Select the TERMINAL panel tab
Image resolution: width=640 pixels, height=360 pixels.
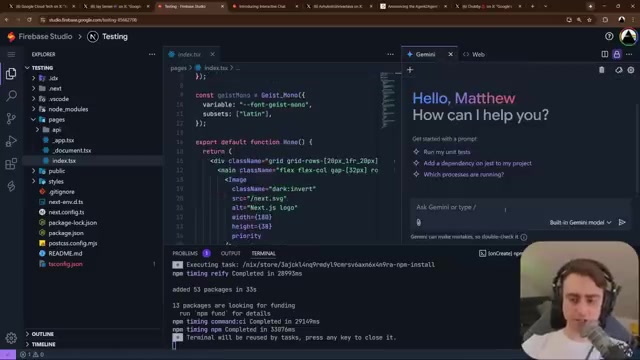coord(263,253)
